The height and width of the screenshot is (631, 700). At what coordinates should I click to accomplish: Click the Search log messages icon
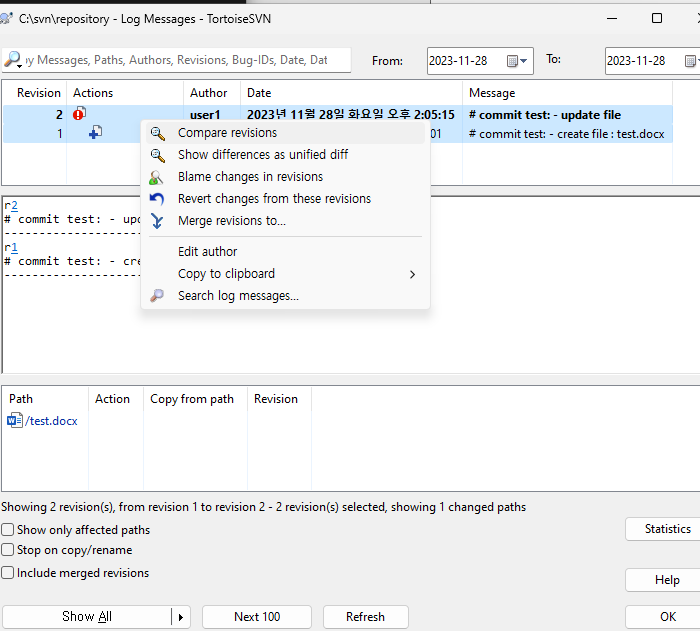tap(157, 296)
